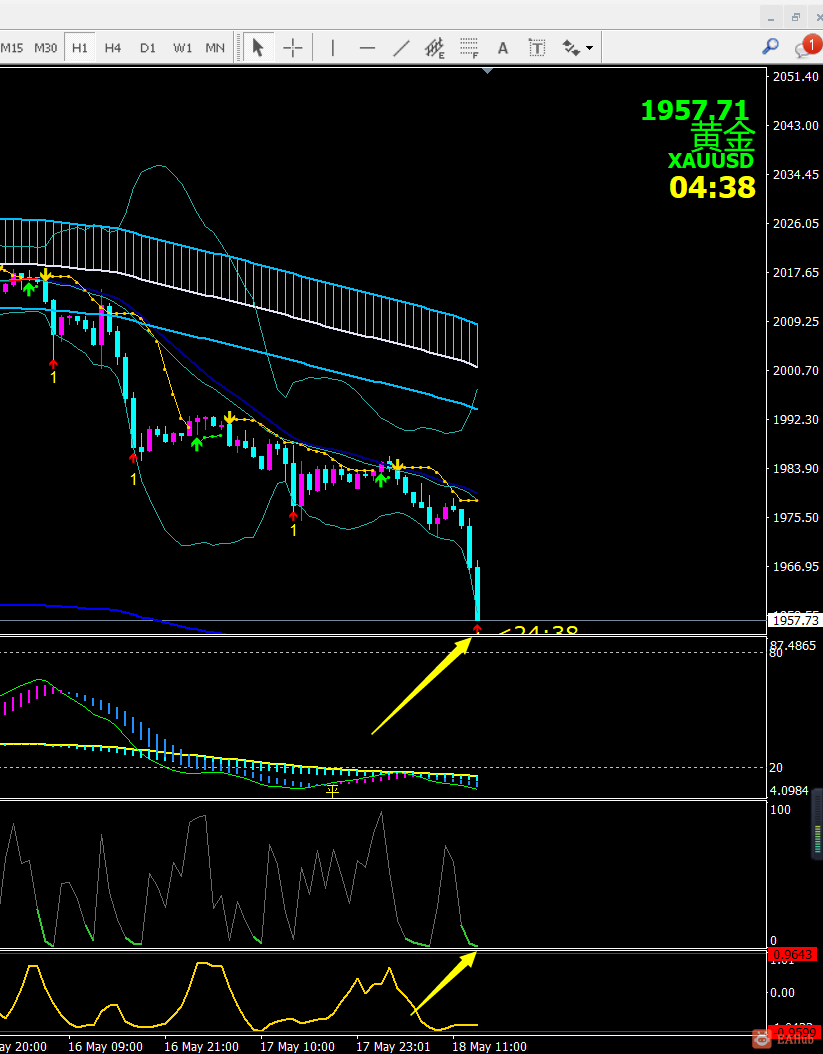The height and width of the screenshot is (1054, 823).
Task: Minimize the inner chart window
Action: [x=771, y=17]
